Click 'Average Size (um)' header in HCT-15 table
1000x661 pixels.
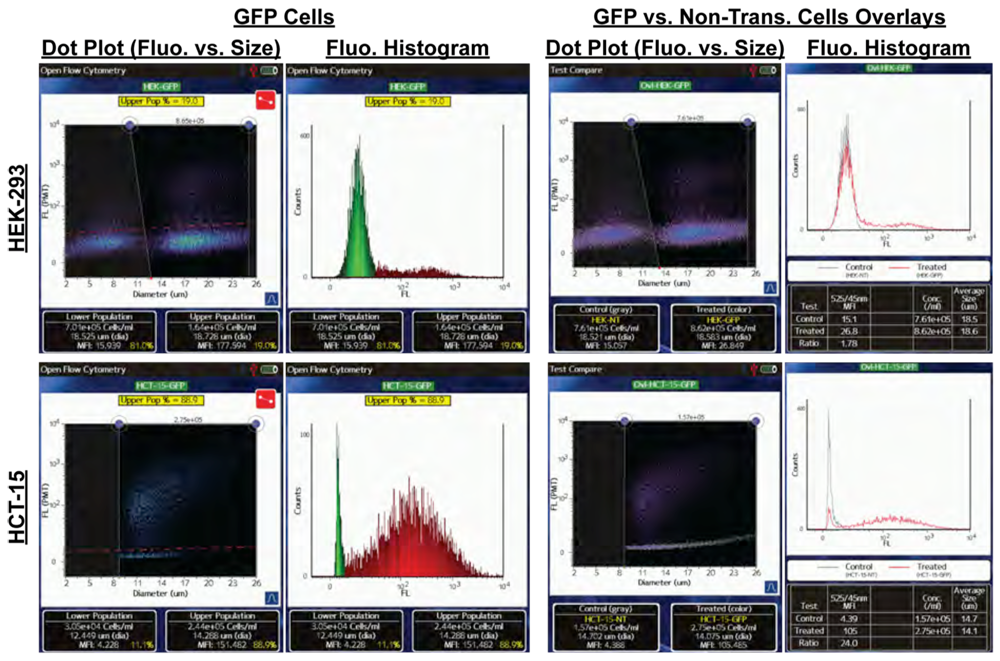tap(969, 599)
